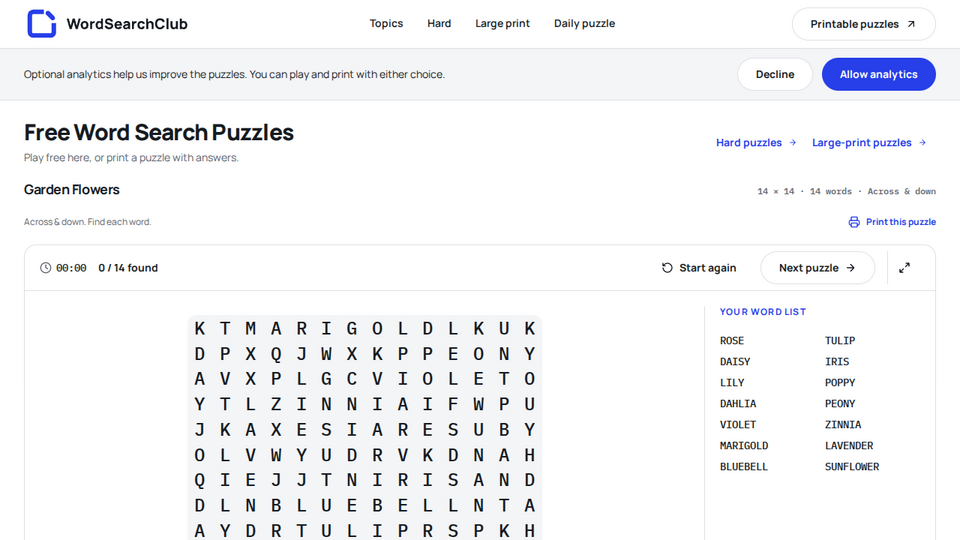The image size is (960, 540).
Task: Select BLUEBELL in the word list
Action: click(744, 467)
